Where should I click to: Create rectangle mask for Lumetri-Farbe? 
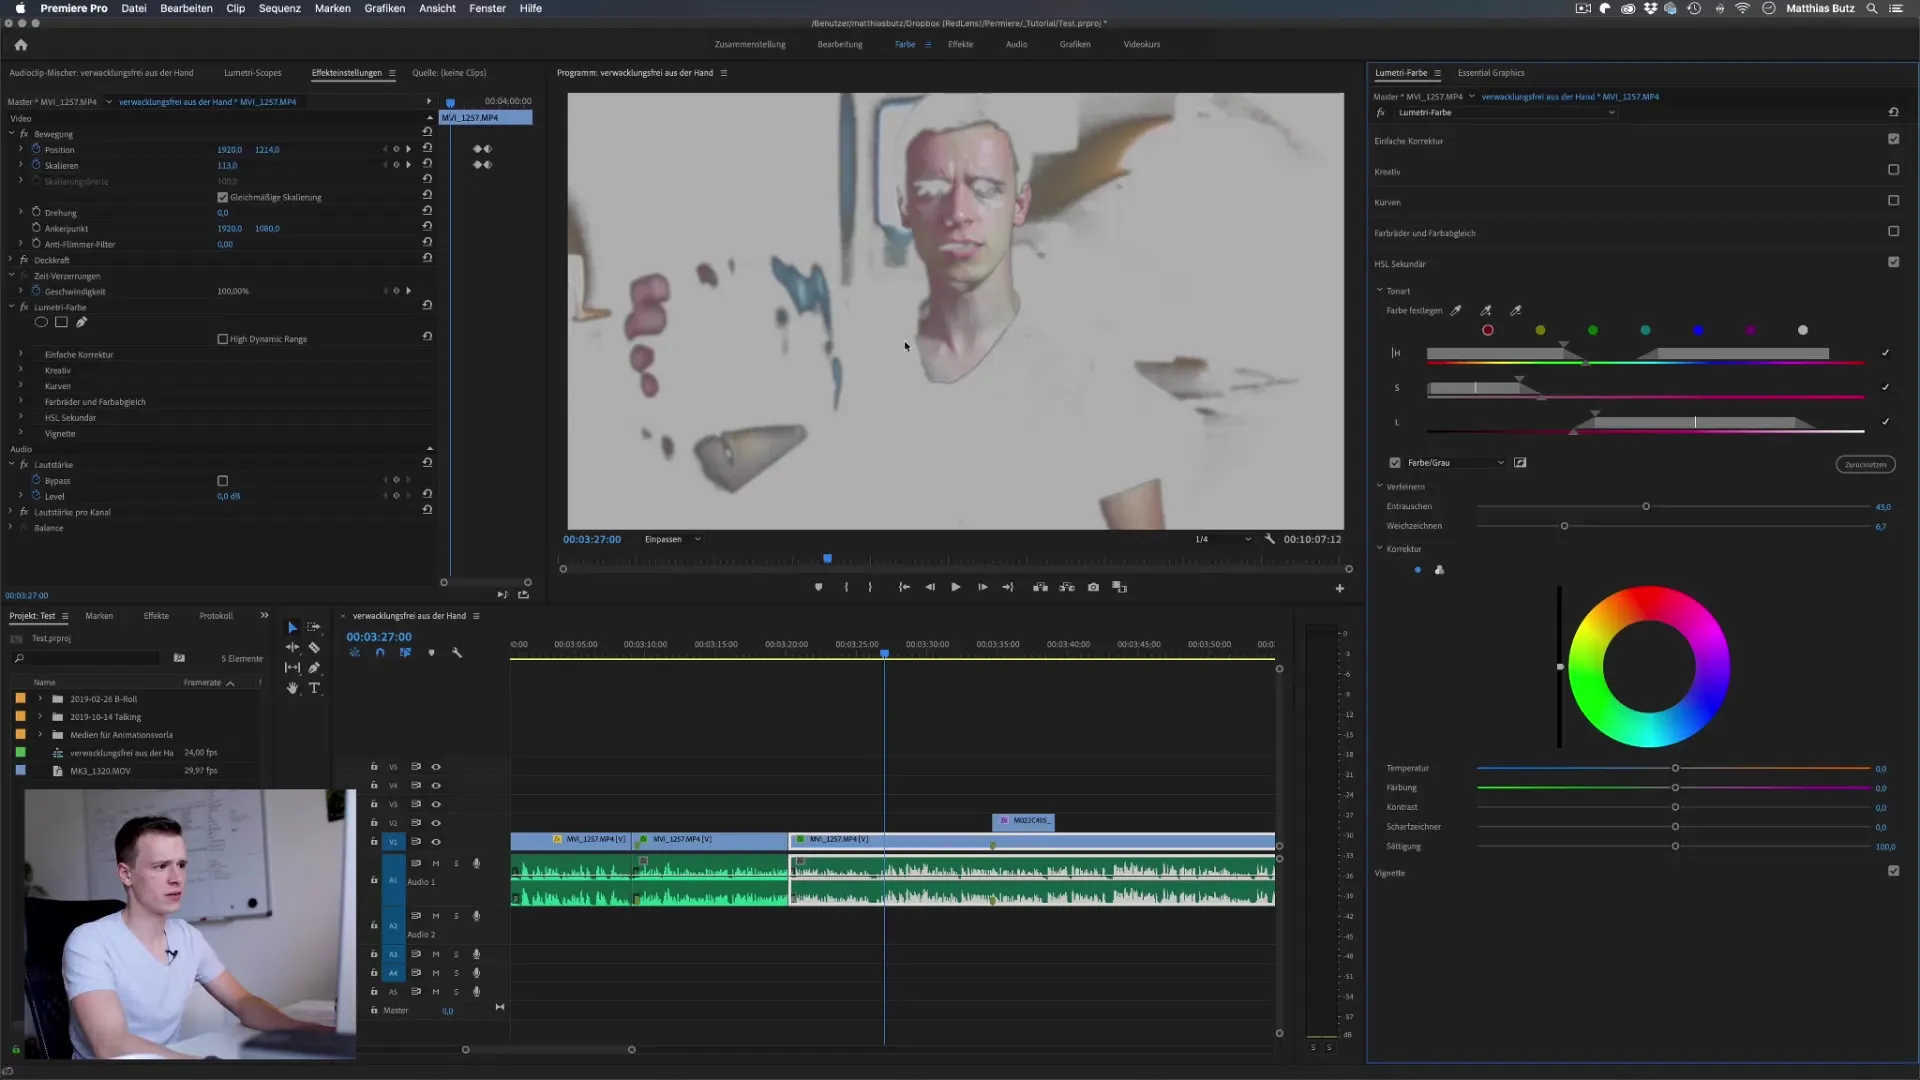pyautogui.click(x=61, y=322)
